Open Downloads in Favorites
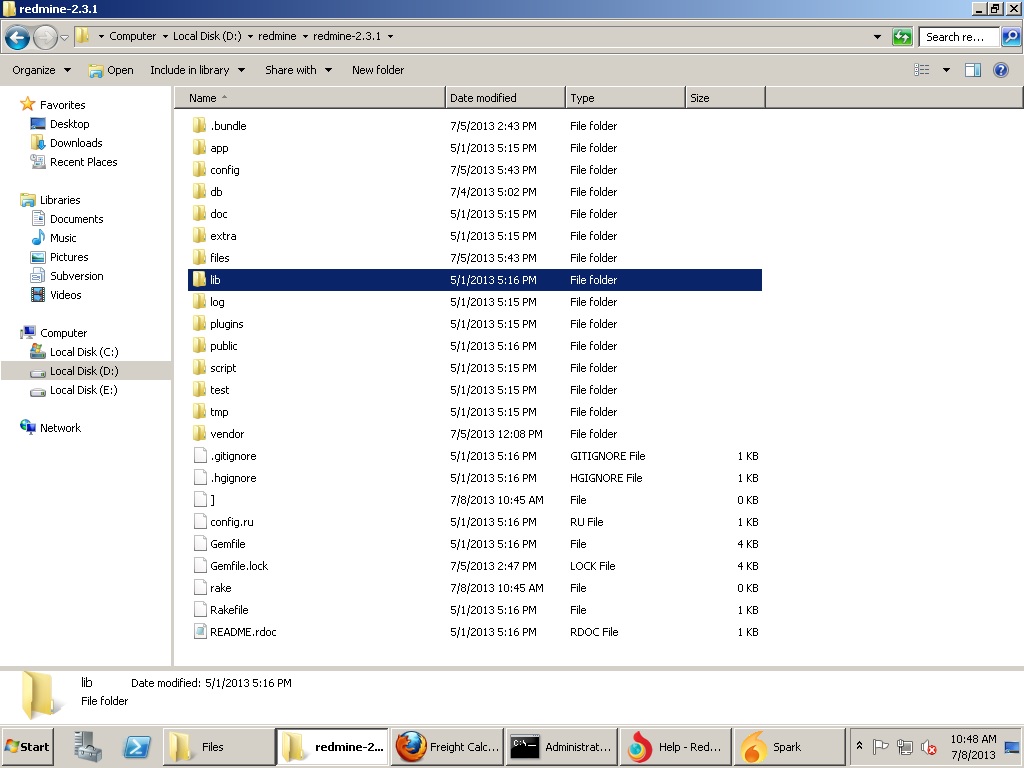Viewport: 1024px width, 768px height. 76,143
